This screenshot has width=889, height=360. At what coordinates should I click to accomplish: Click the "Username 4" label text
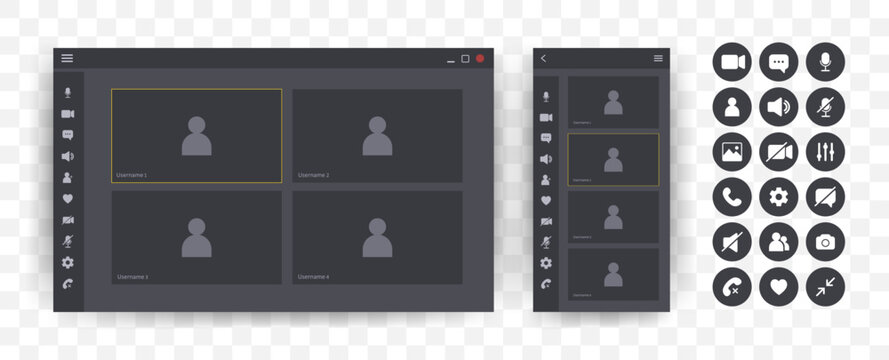coord(314,277)
